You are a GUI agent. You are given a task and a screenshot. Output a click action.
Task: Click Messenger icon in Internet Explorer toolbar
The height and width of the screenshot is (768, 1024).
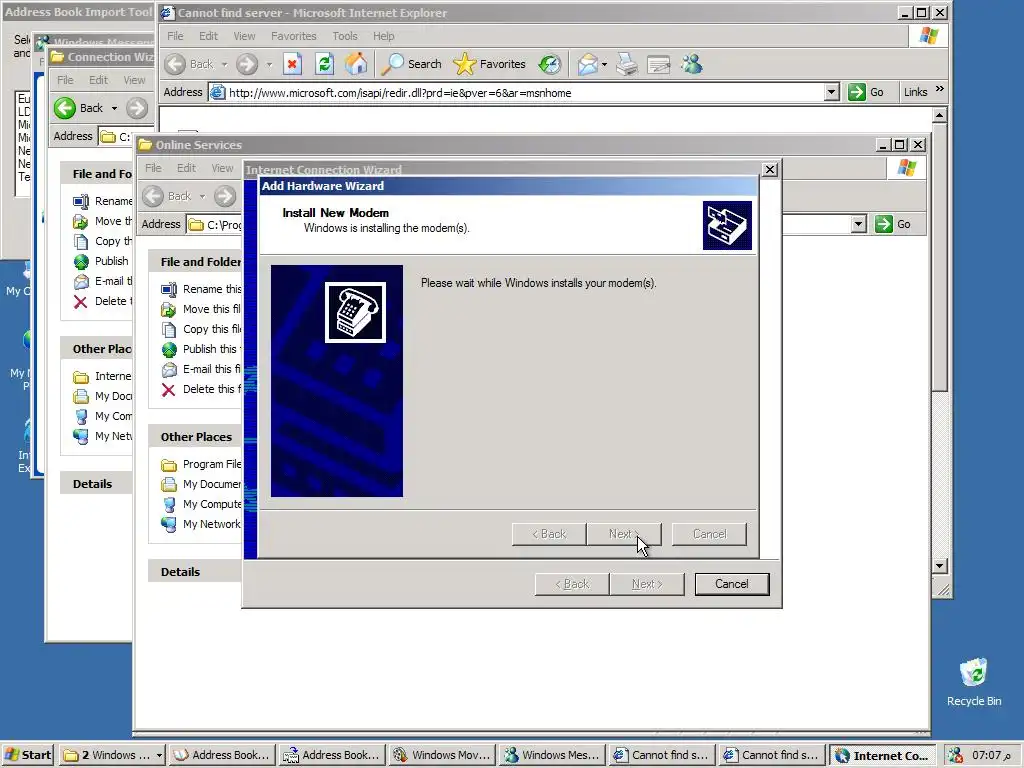[x=692, y=64]
